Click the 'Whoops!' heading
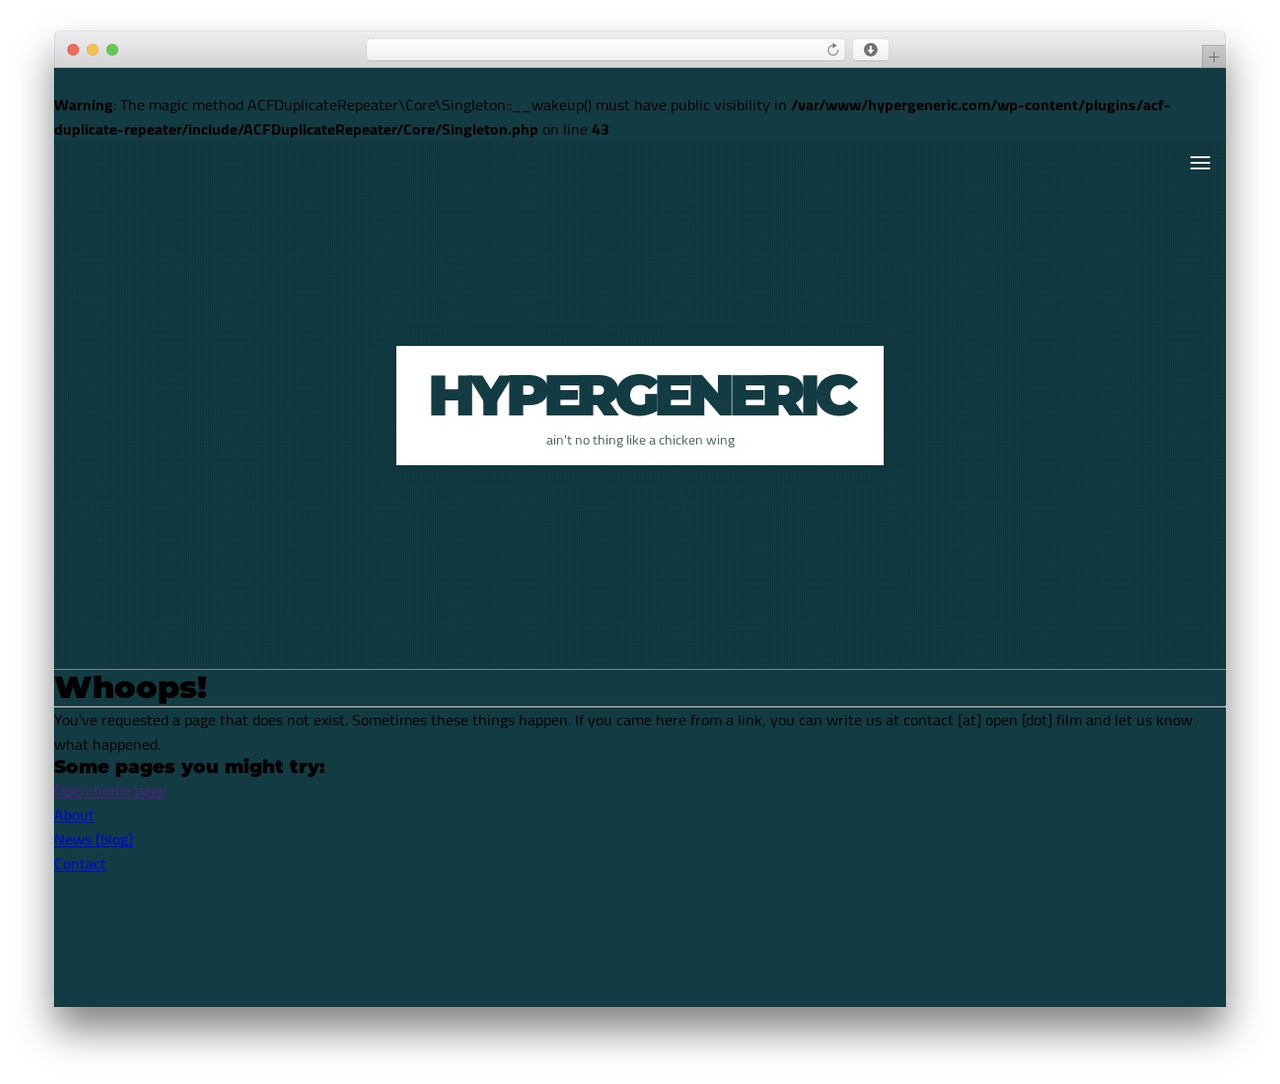 tap(130, 688)
